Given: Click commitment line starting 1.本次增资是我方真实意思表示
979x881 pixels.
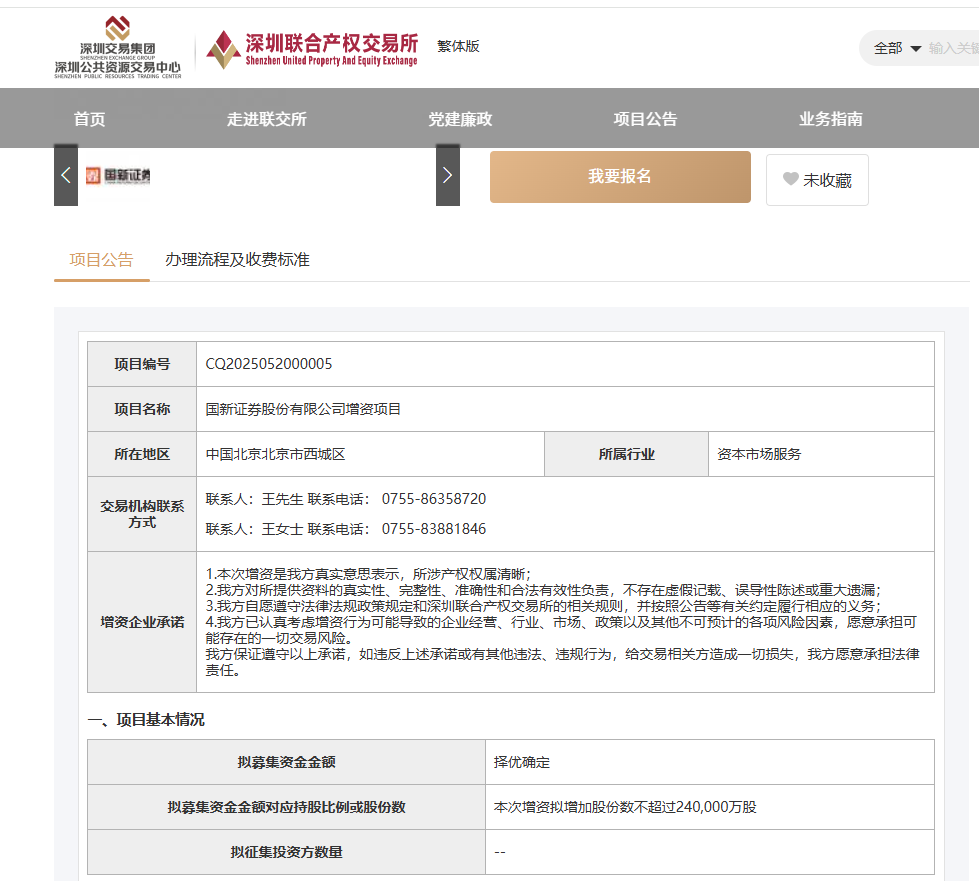Looking at the screenshot, I should pos(368,574).
